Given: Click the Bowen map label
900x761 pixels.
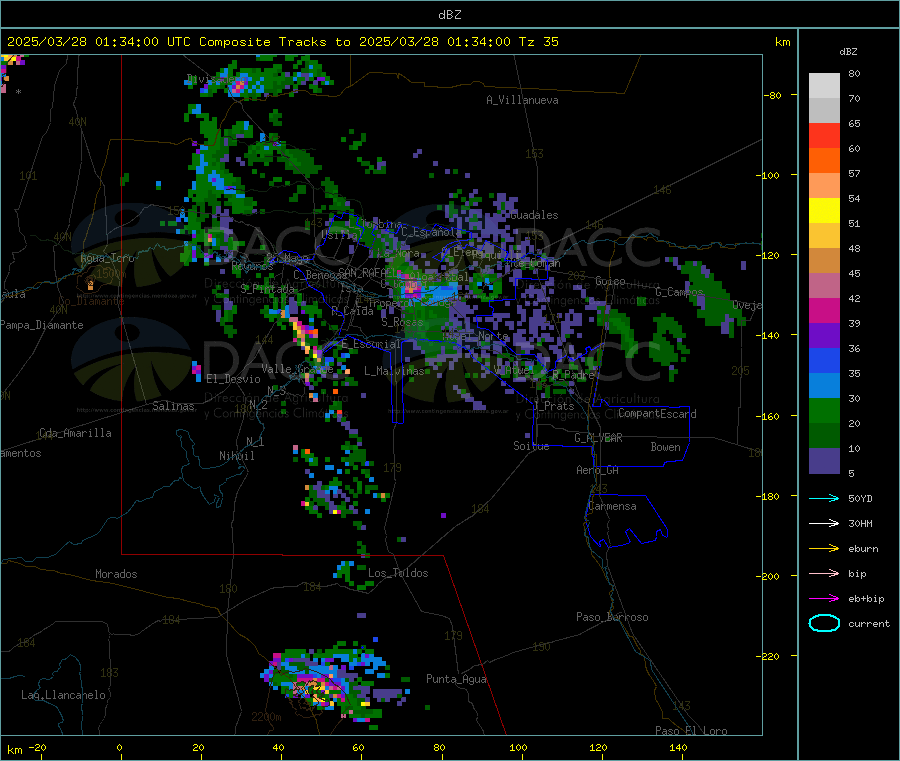Looking at the screenshot, I should [665, 447].
